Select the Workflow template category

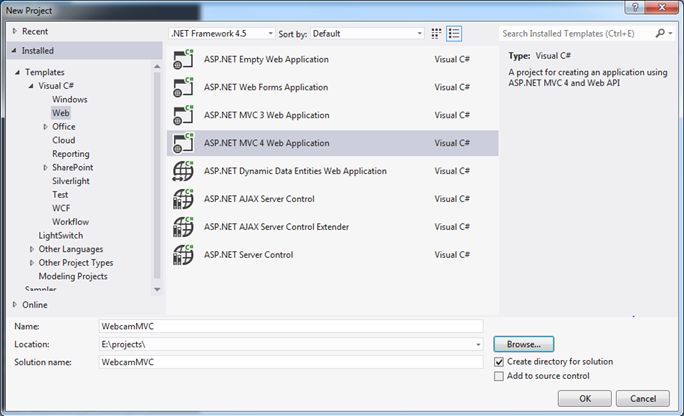coord(70,222)
